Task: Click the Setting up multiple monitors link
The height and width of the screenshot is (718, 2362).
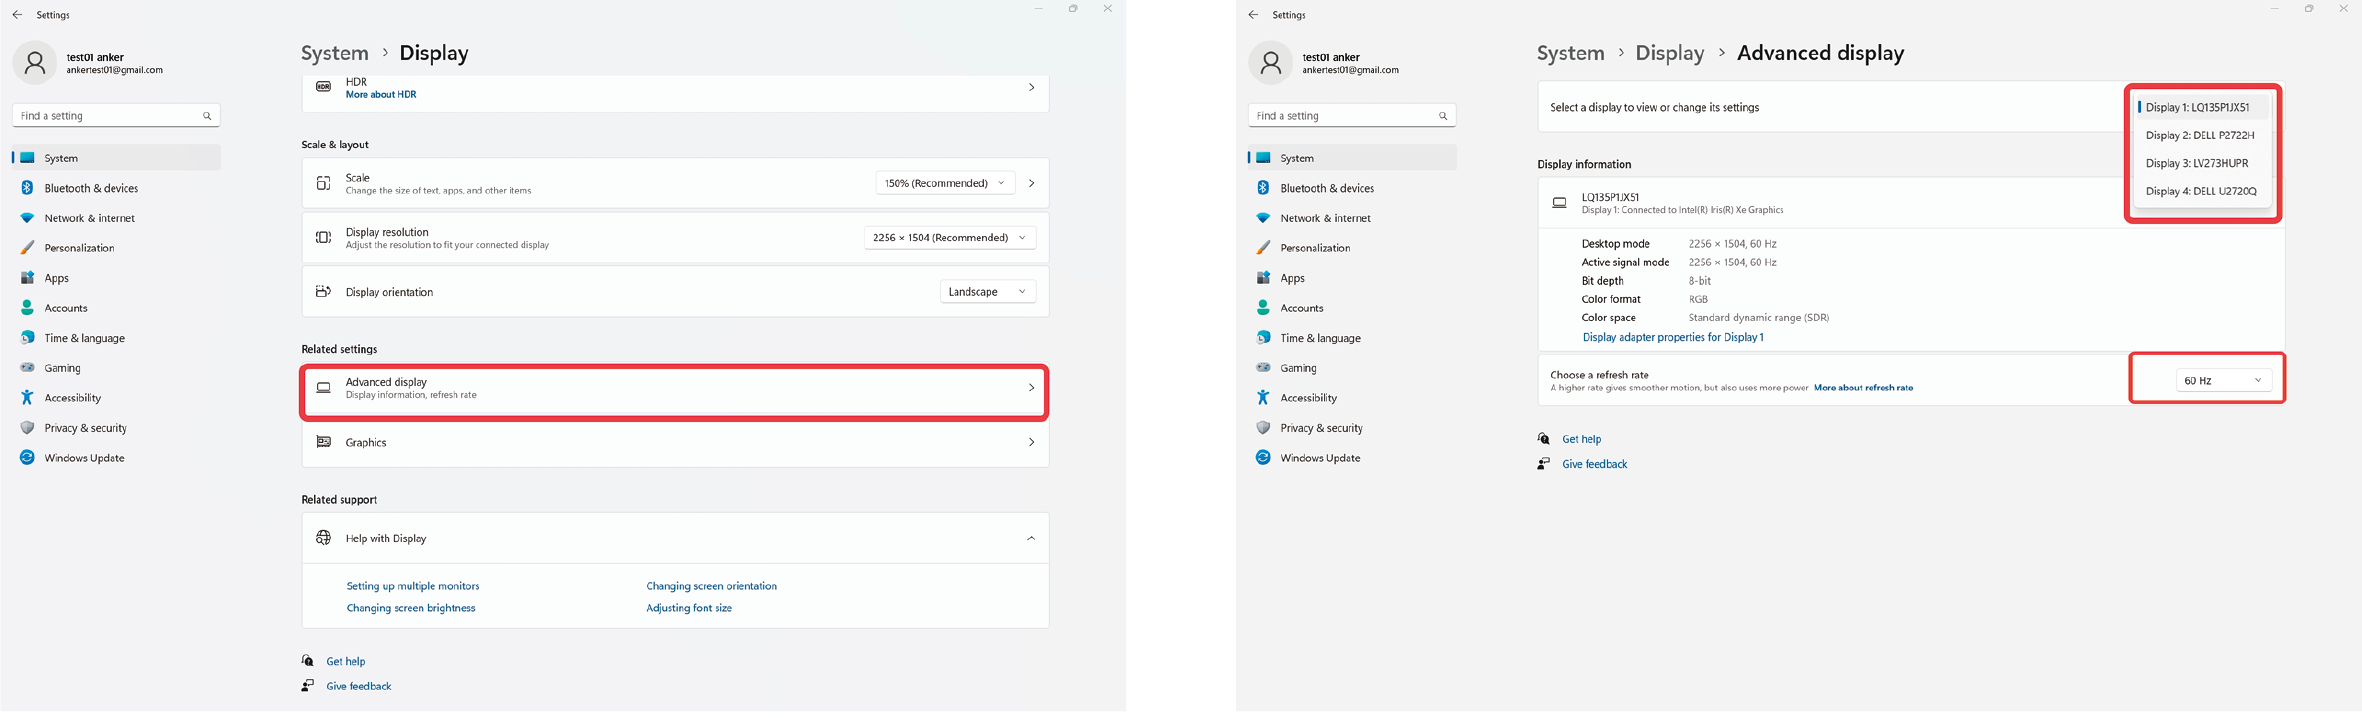Action: pos(412,586)
